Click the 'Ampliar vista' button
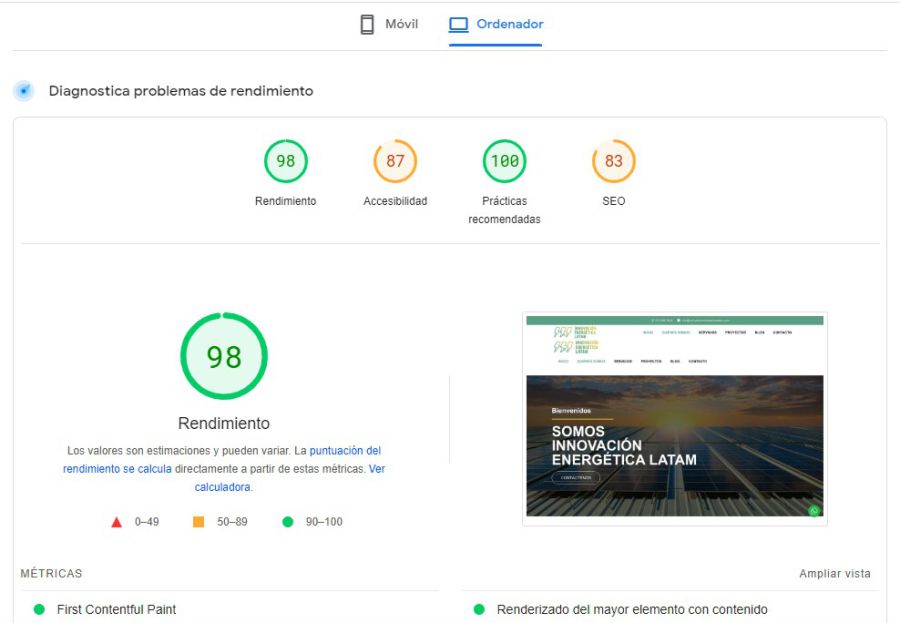 coord(834,574)
